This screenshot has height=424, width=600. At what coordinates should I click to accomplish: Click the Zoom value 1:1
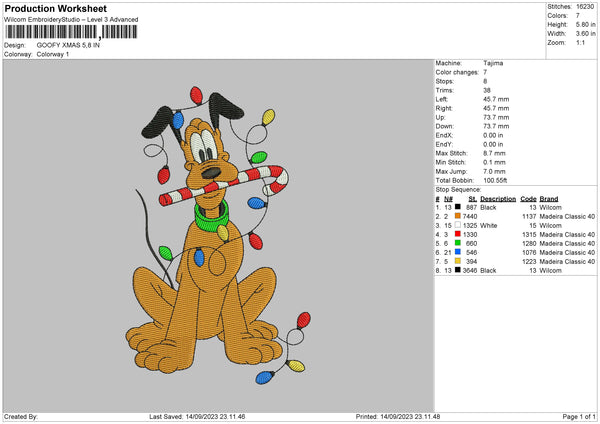click(x=580, y=42)
